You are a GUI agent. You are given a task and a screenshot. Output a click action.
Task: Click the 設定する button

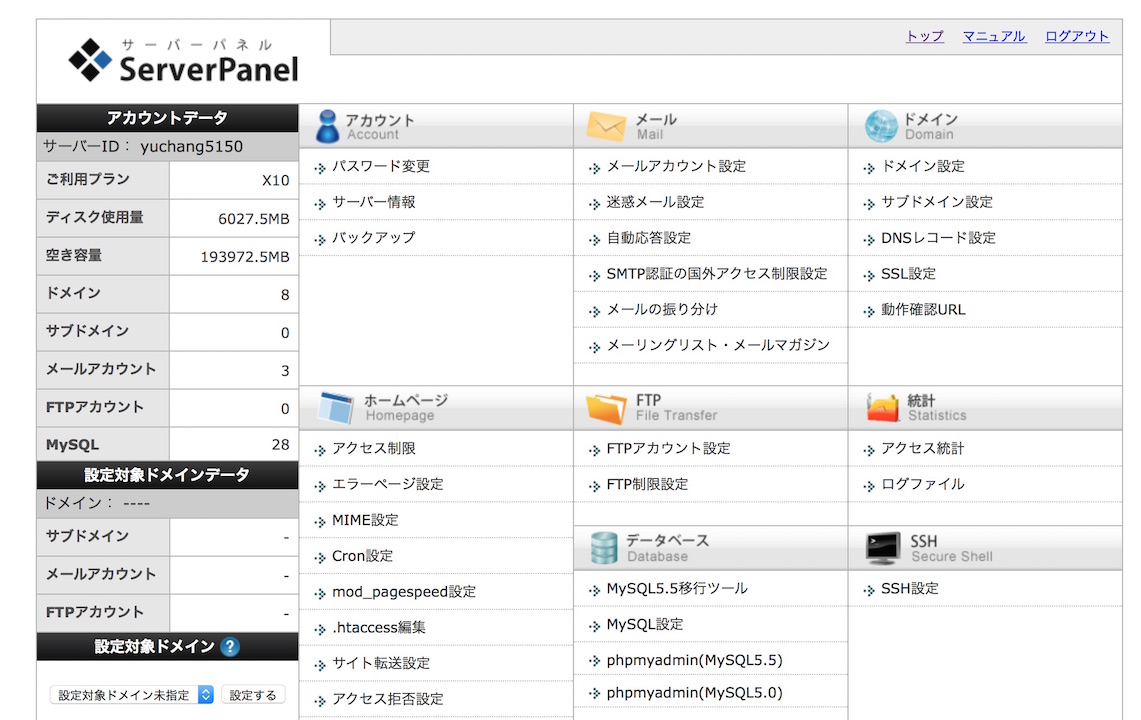(253, 695)
